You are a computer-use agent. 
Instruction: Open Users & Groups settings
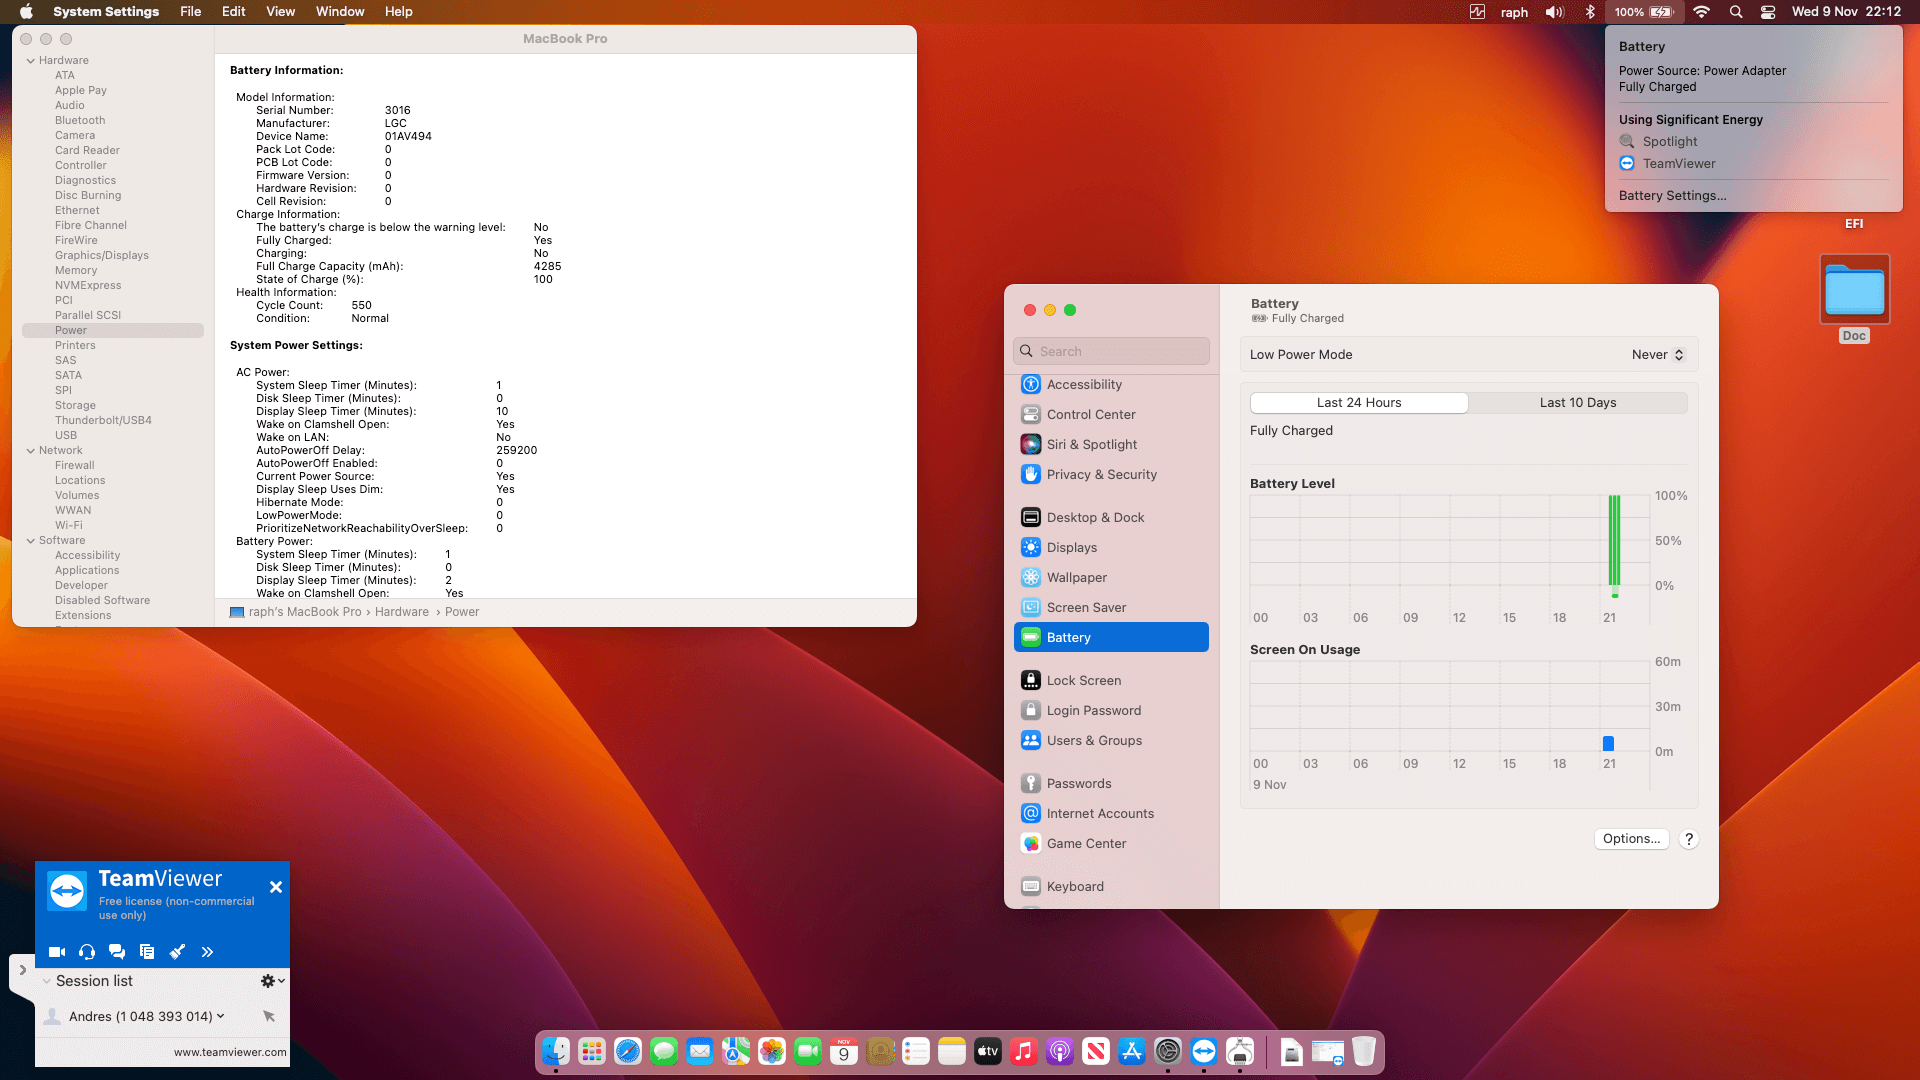point(1111,741)
